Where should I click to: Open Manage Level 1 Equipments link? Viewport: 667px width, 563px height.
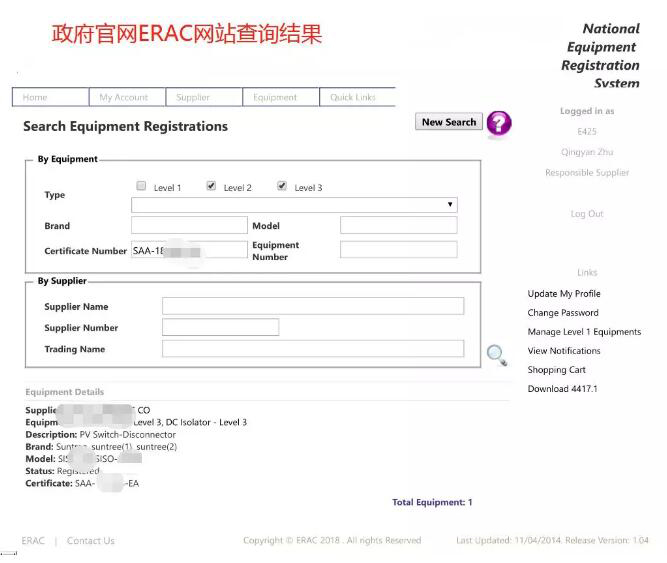584,332
